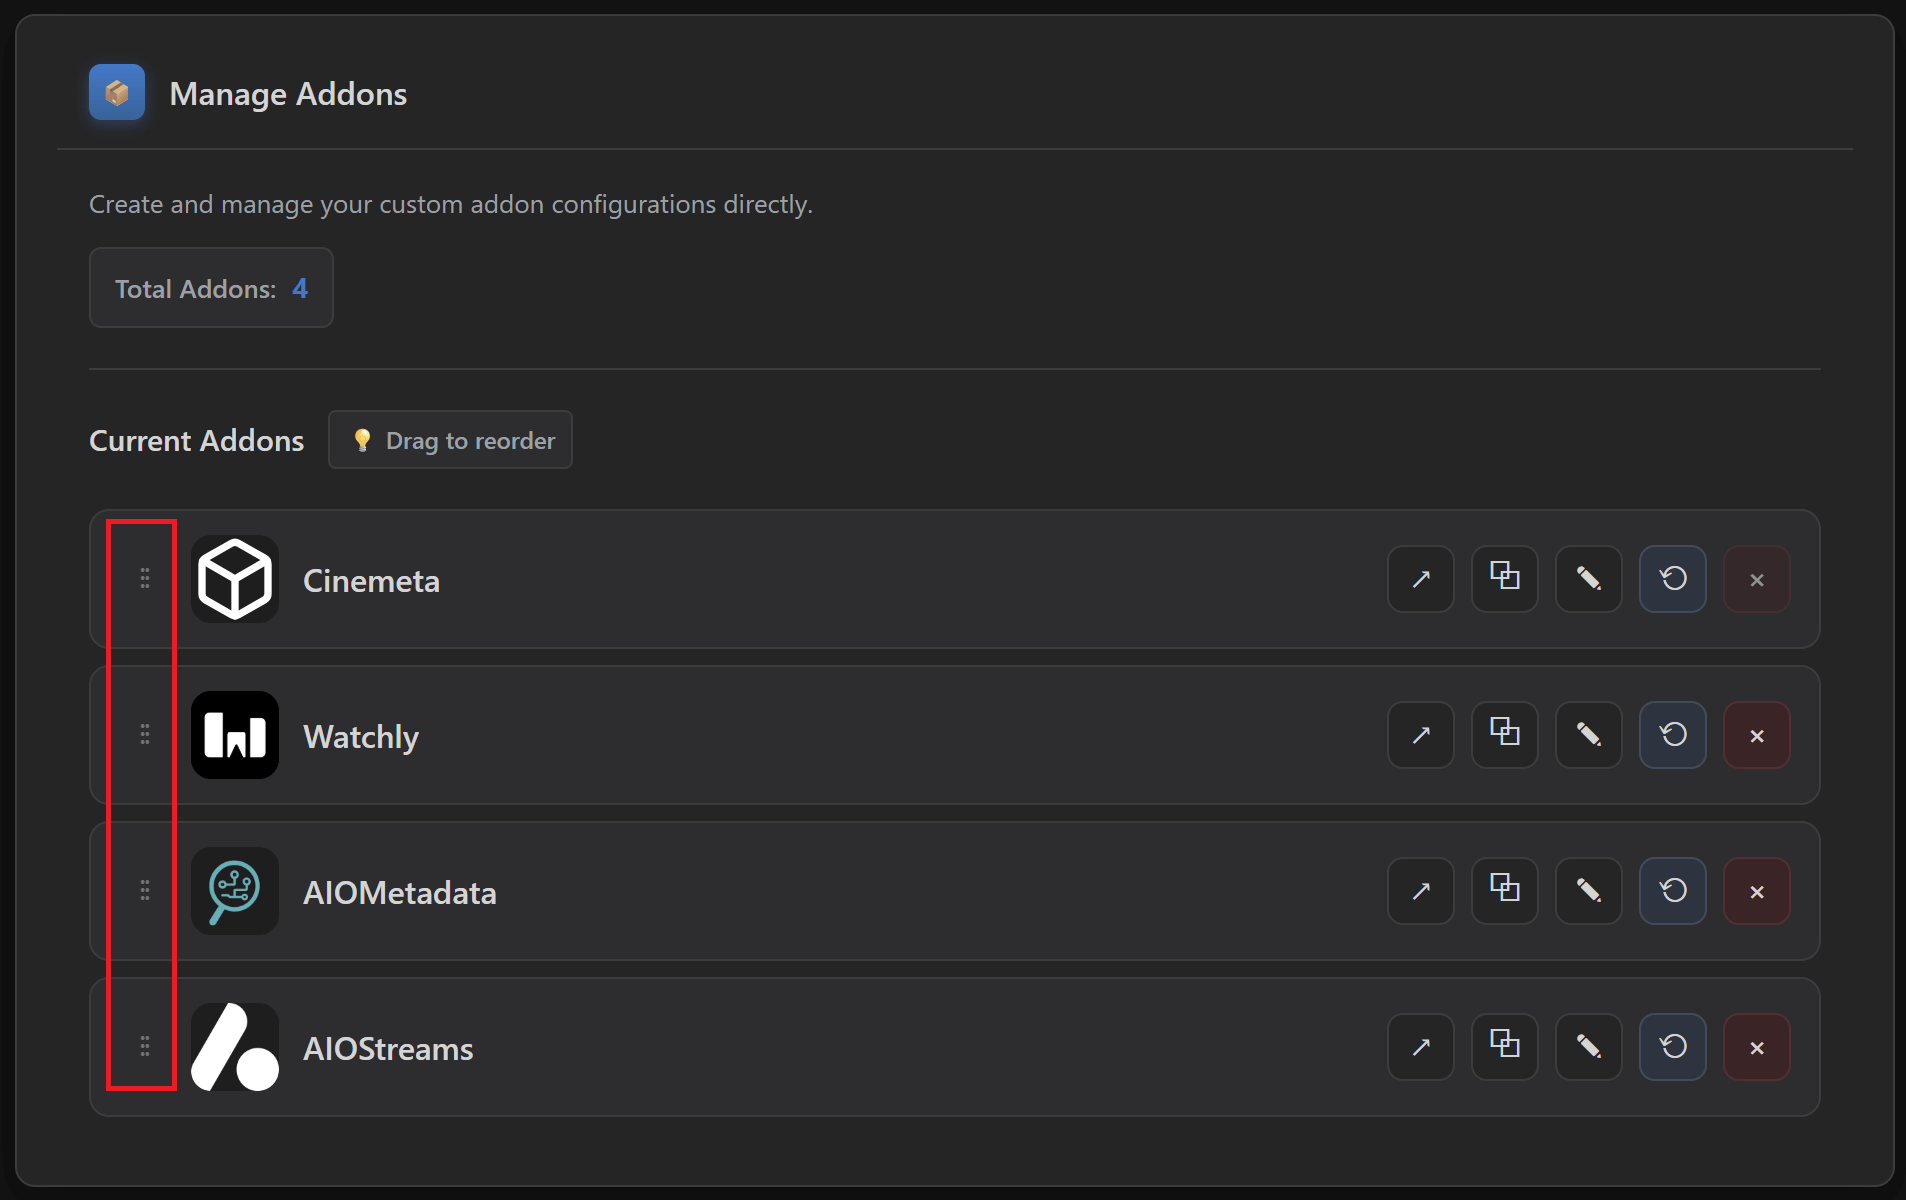This screenshot has width=1906, height=1200.
Task: Click the Total Addons counter
Action: [x=210, y=288]
